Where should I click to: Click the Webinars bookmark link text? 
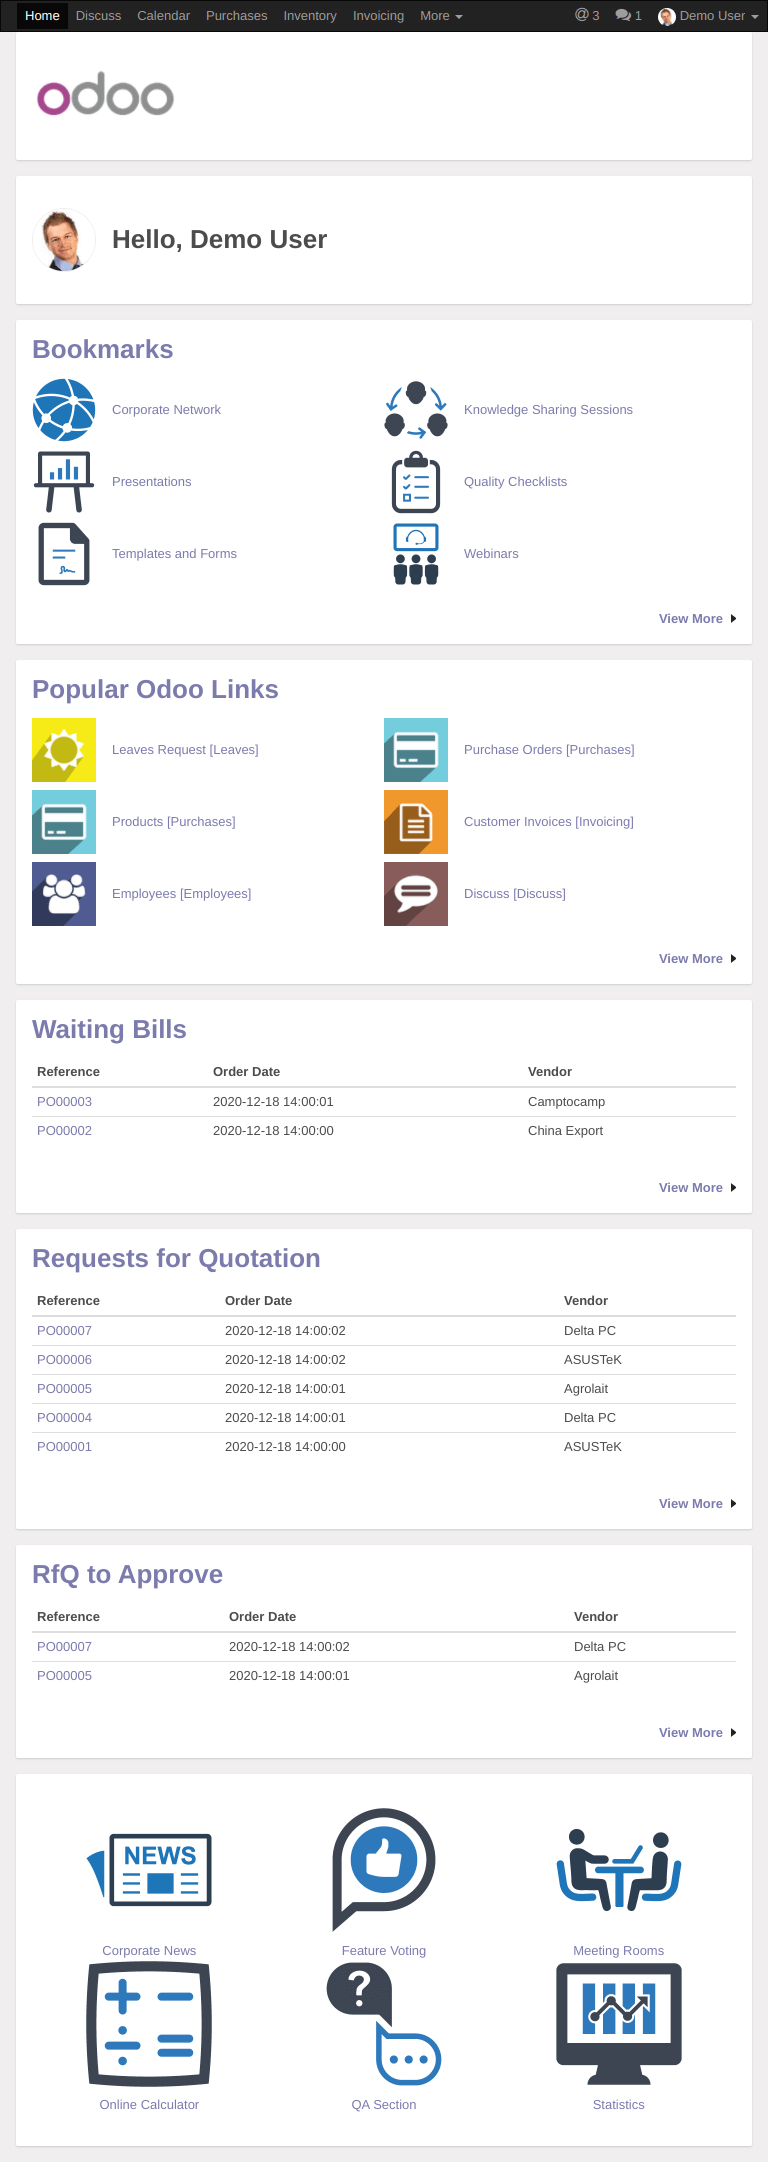point(491,554)
